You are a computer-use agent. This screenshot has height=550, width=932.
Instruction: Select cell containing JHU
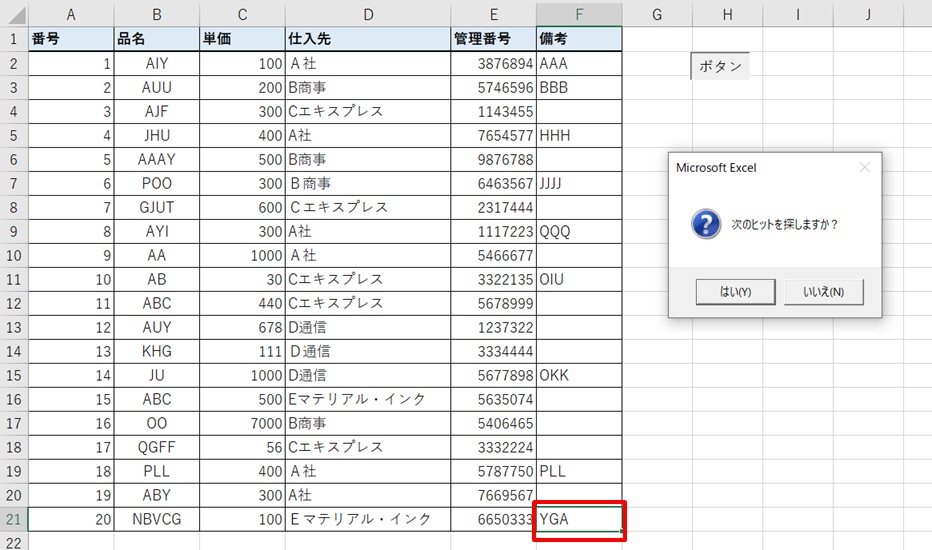click(x=156, y=136)
